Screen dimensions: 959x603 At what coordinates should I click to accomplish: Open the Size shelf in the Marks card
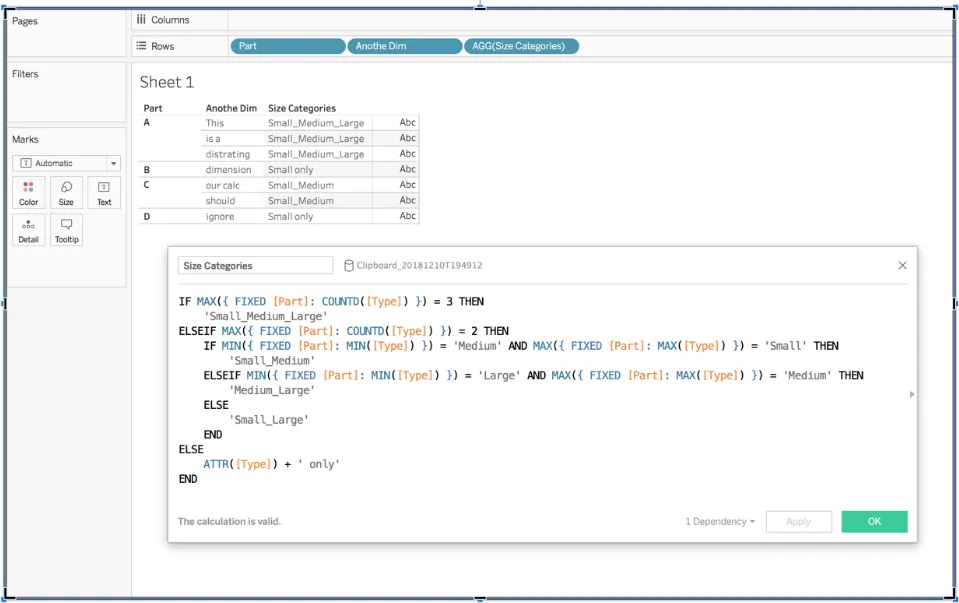click(66, 192)
